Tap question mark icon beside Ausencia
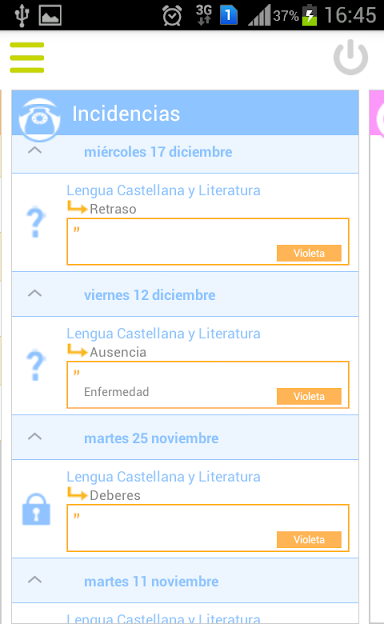 (x=36, y=365)
